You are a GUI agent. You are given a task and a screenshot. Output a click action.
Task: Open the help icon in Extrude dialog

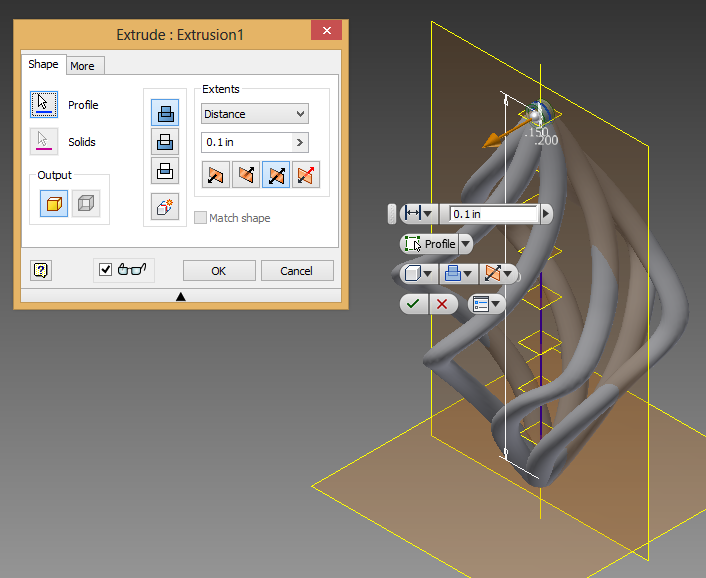41,271
